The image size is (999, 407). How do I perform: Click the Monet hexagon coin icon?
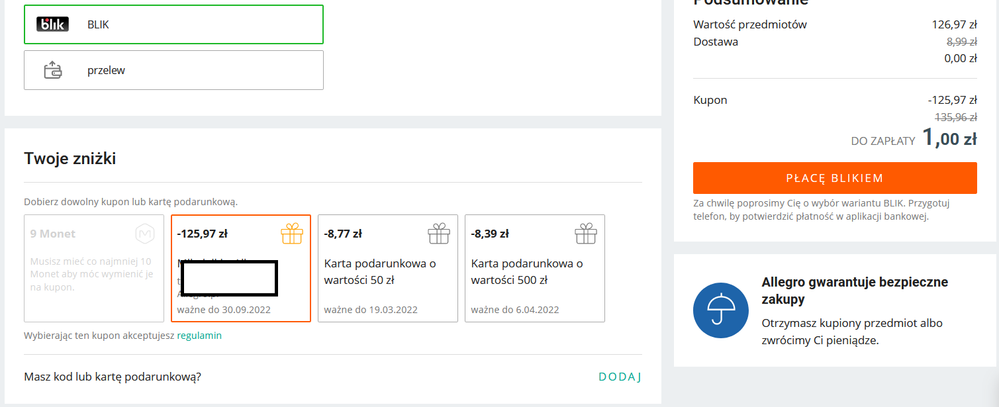tap(145, 234)
